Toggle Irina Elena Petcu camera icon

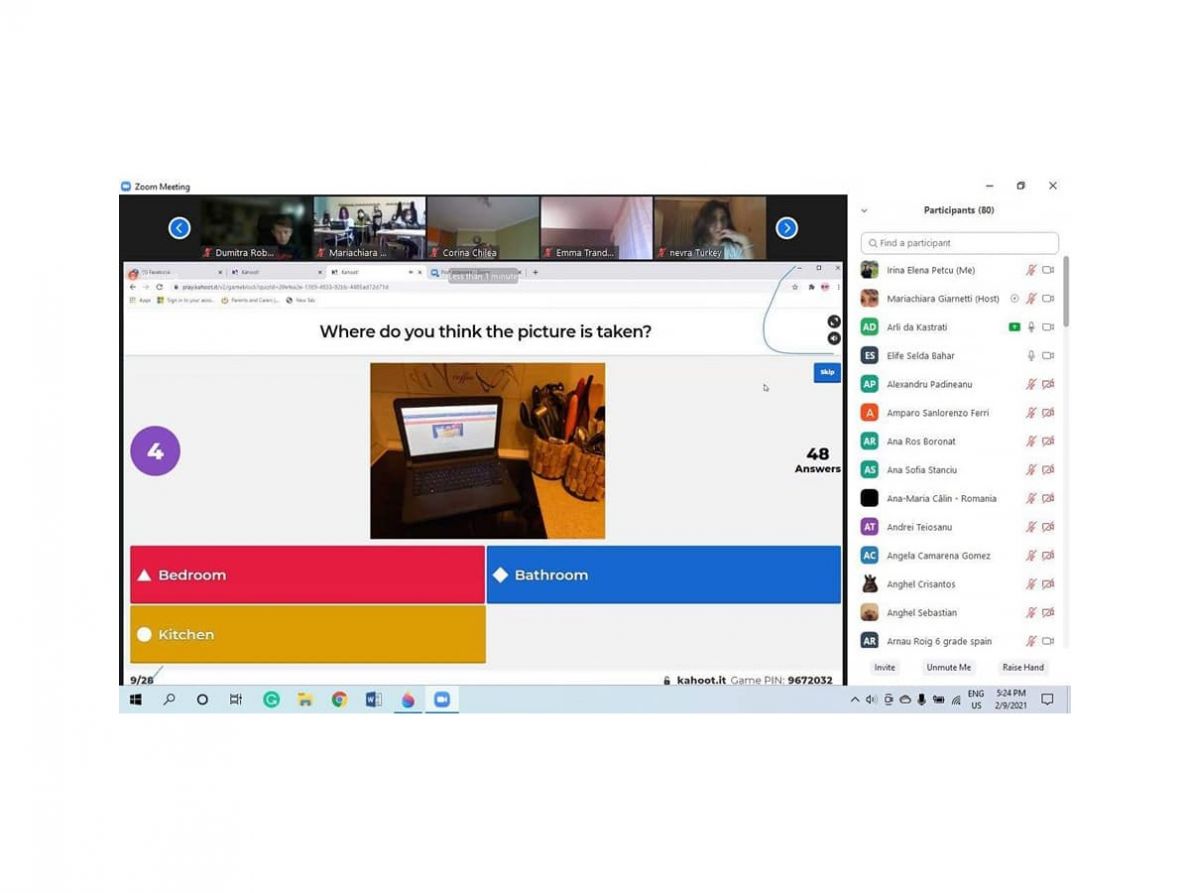tap(1048, 270)
